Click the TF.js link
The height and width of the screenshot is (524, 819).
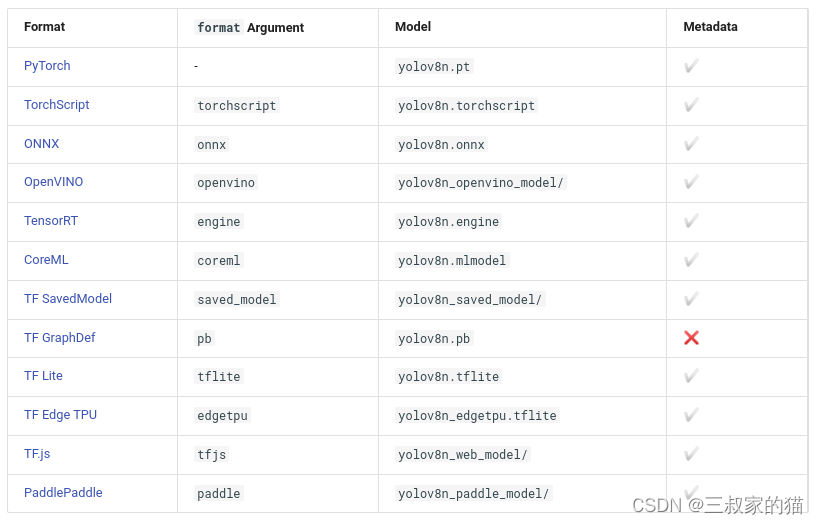pyautogui.click(x=37, y=453)
